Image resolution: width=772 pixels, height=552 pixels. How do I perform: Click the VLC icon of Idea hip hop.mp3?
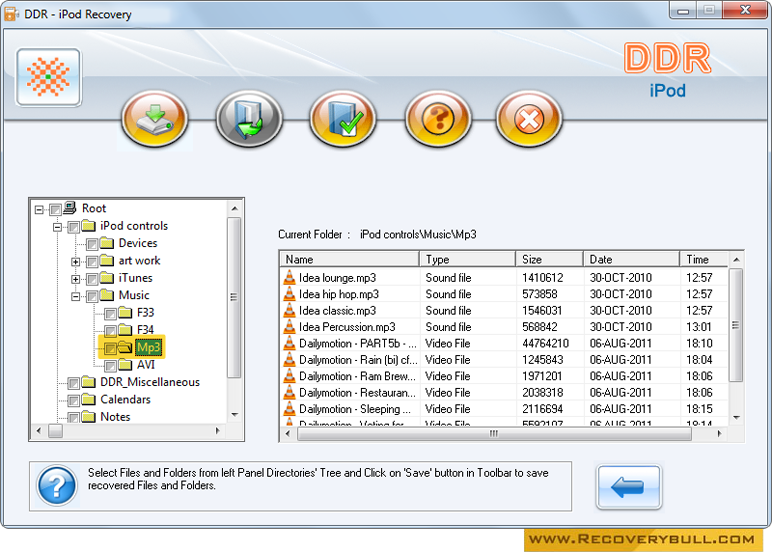pos(290,294)
